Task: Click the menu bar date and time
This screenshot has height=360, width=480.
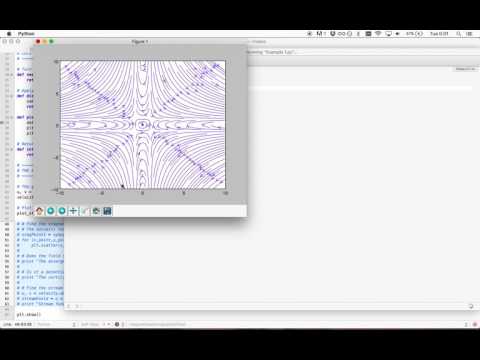Action: (x=439, y=34)
